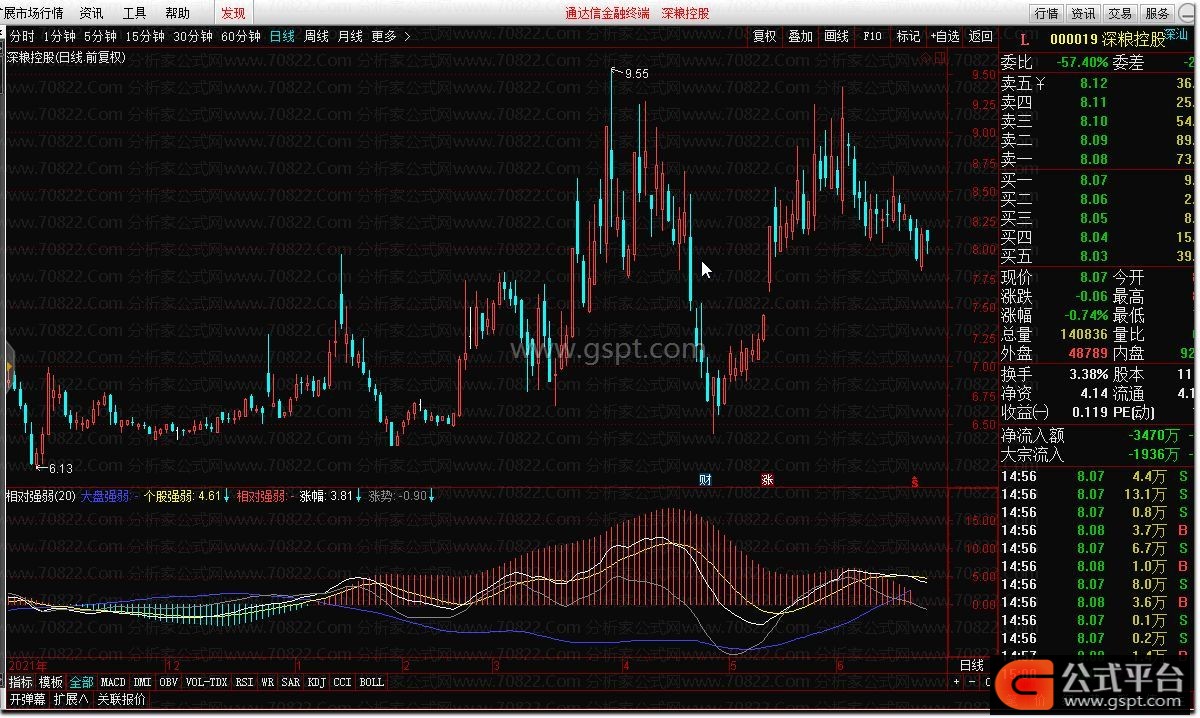
Task: Open the 资讯 menu
Action: coord(91,13)
